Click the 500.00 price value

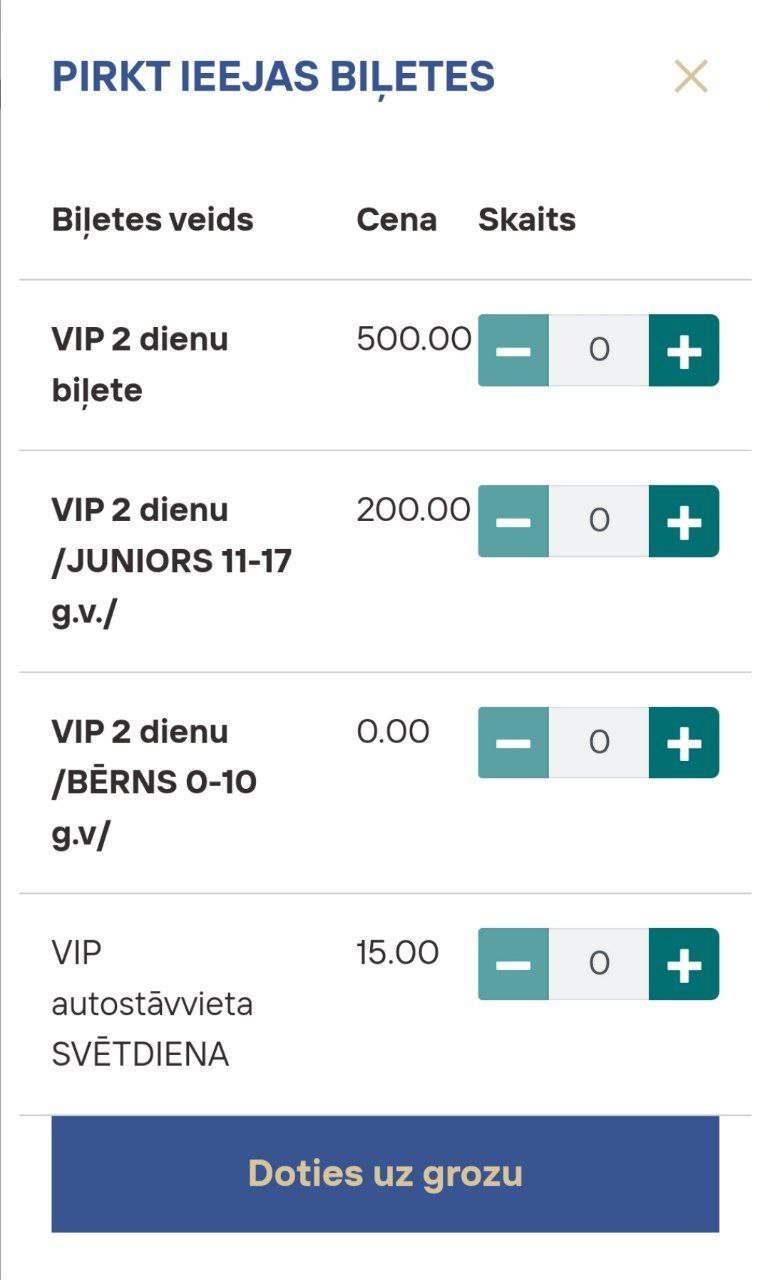(x=413, y=339)
